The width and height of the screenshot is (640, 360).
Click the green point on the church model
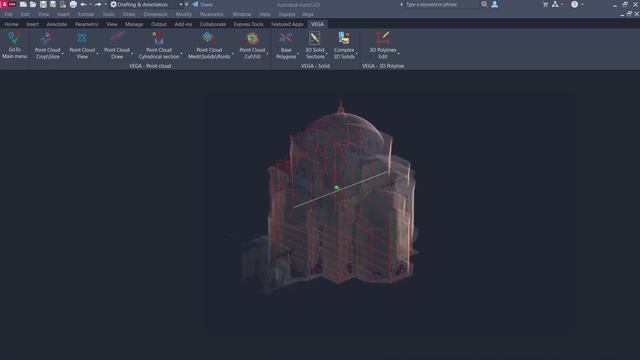click(337, 188)
